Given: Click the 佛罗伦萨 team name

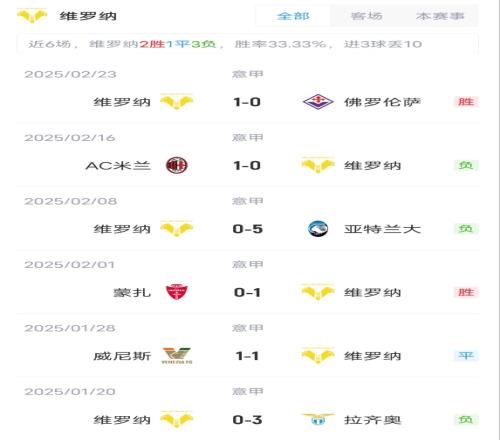Looking at the screenshot, I should point(382,102).
